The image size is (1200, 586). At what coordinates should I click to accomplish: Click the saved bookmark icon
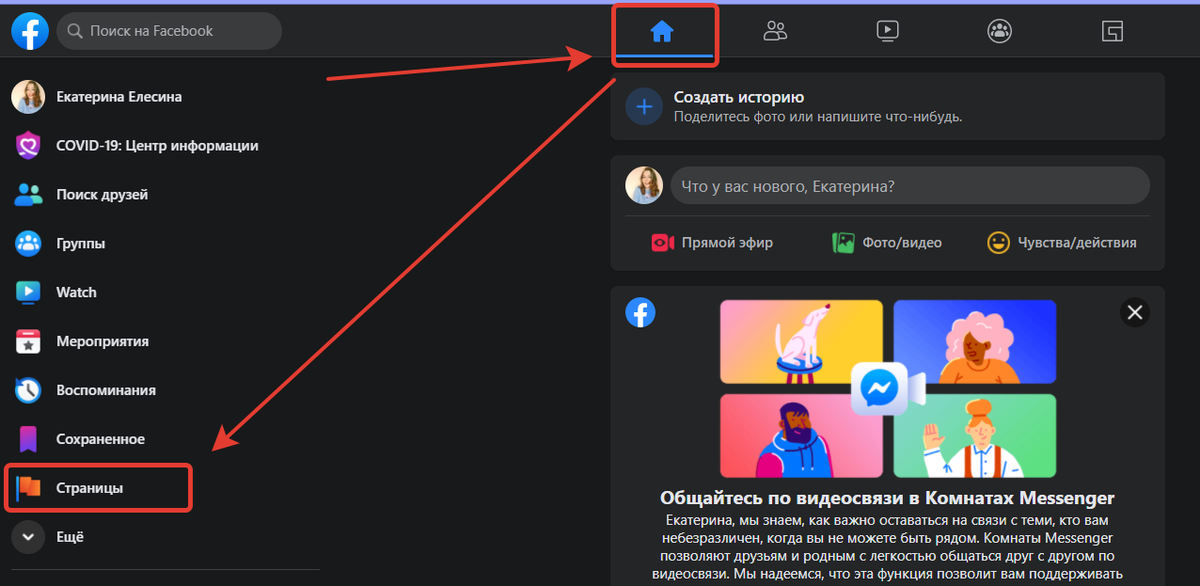tap(28, 440)
